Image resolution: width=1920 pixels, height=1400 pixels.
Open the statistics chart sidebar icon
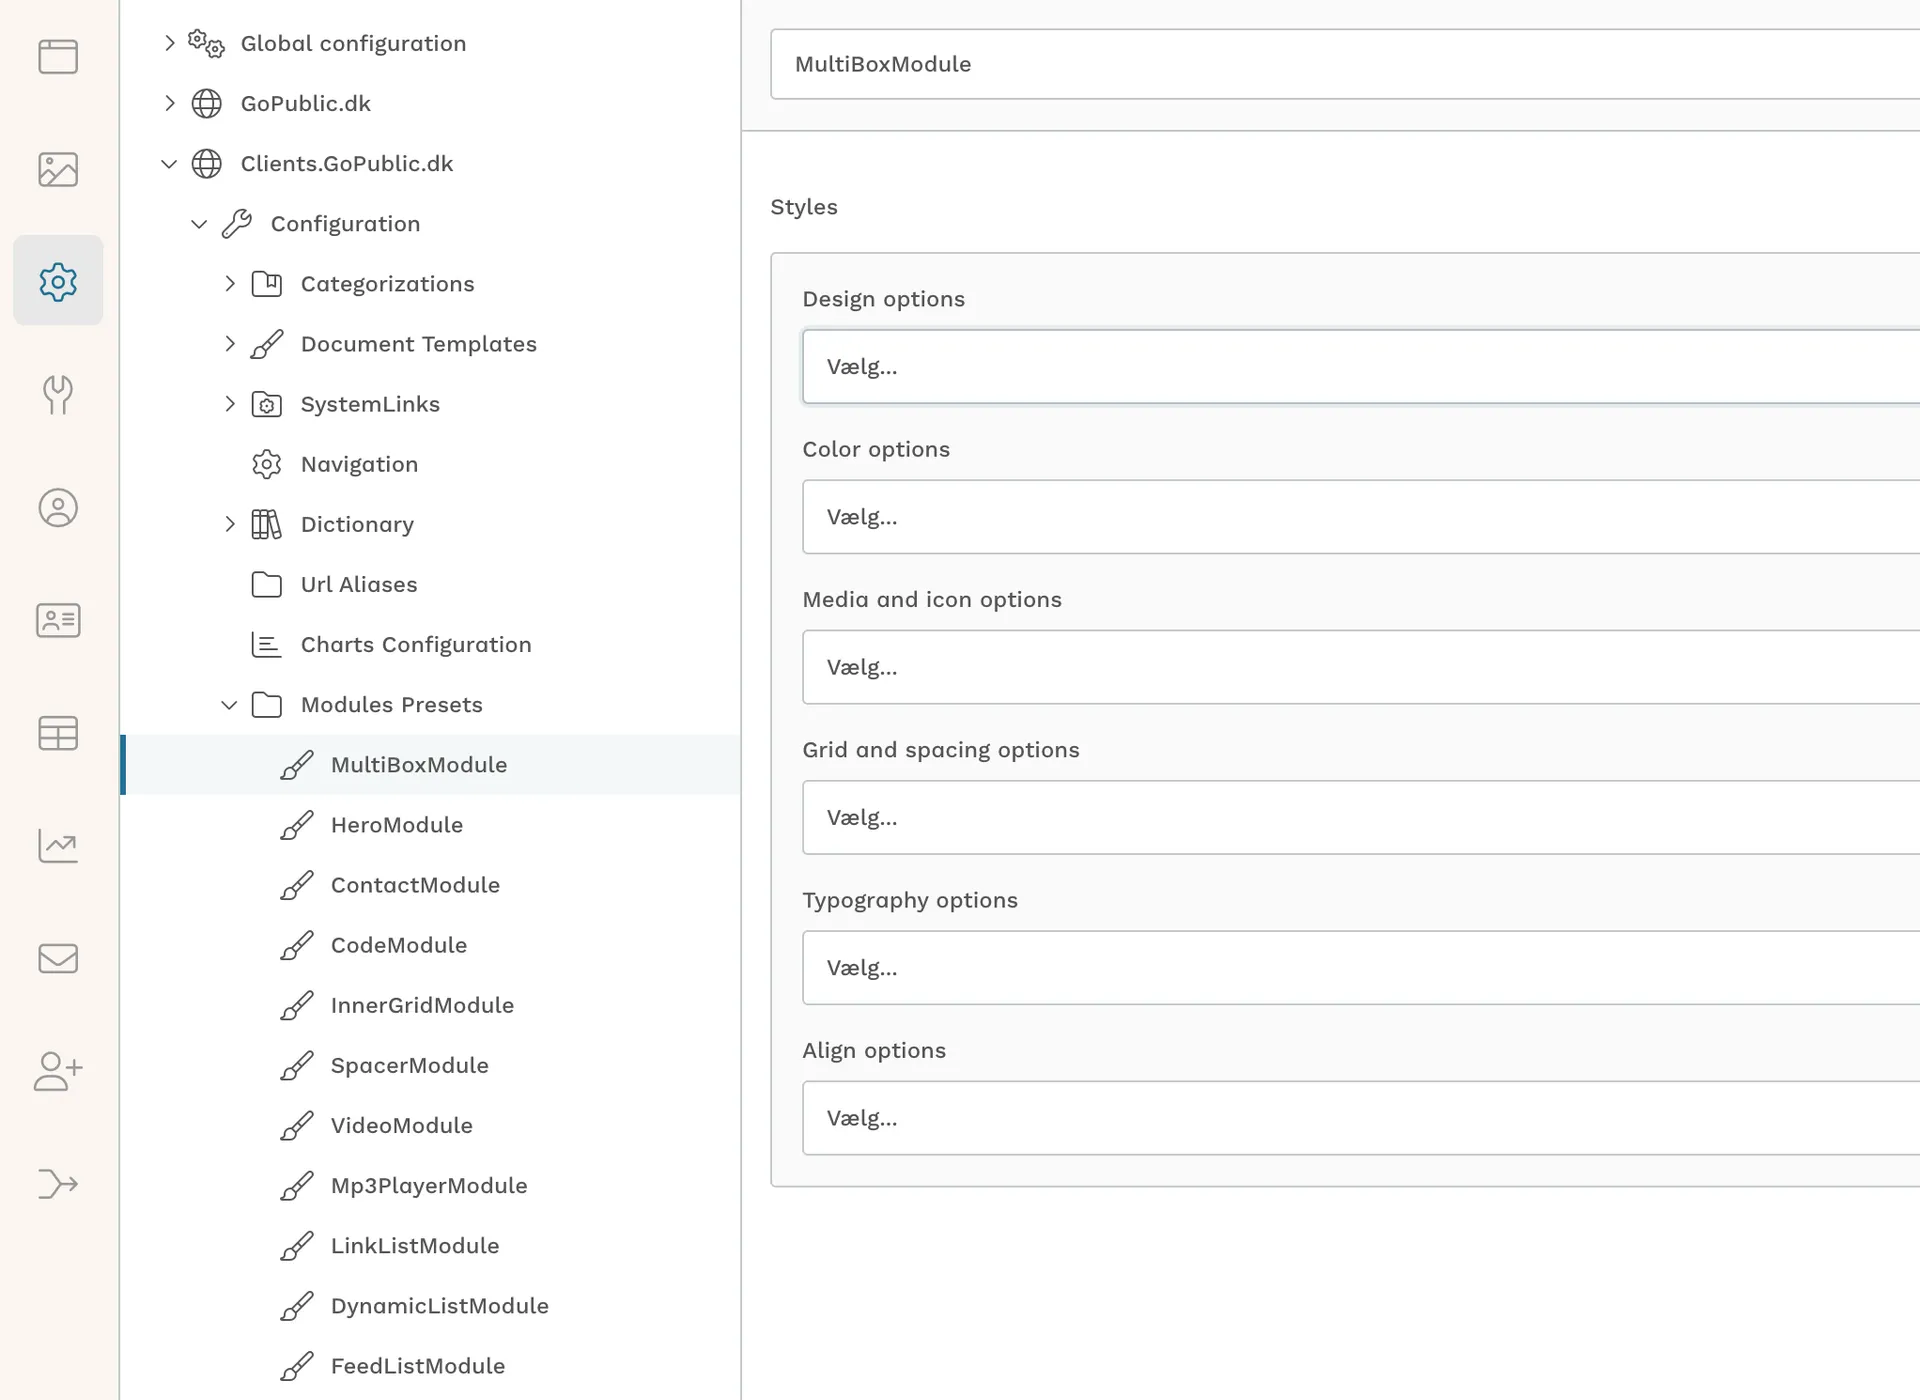click(x=58, y=846)
